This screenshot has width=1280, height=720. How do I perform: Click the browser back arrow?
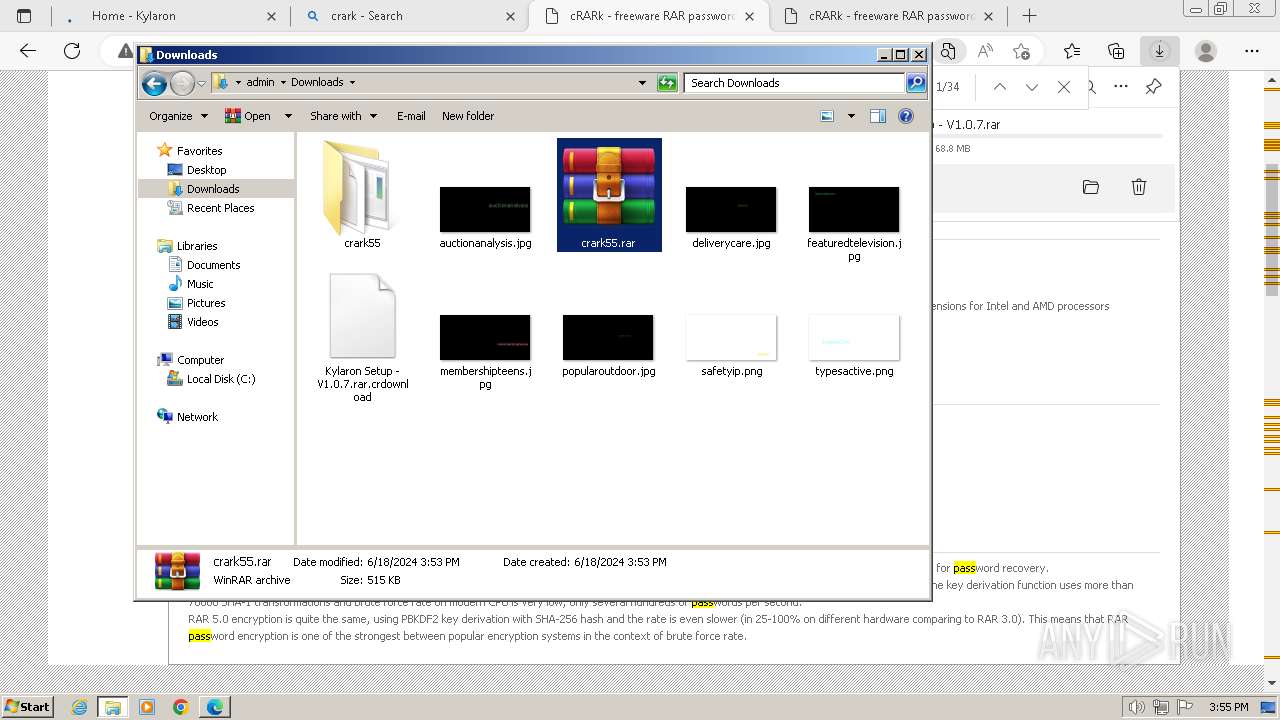pyautogui.click(x=28, y=51)
